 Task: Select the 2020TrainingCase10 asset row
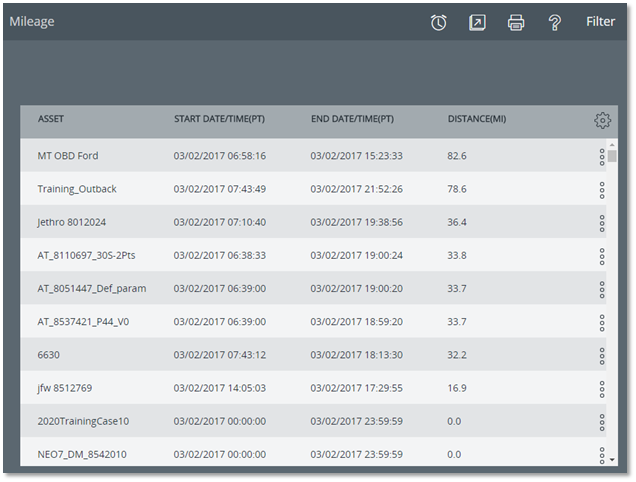(313, 421)
